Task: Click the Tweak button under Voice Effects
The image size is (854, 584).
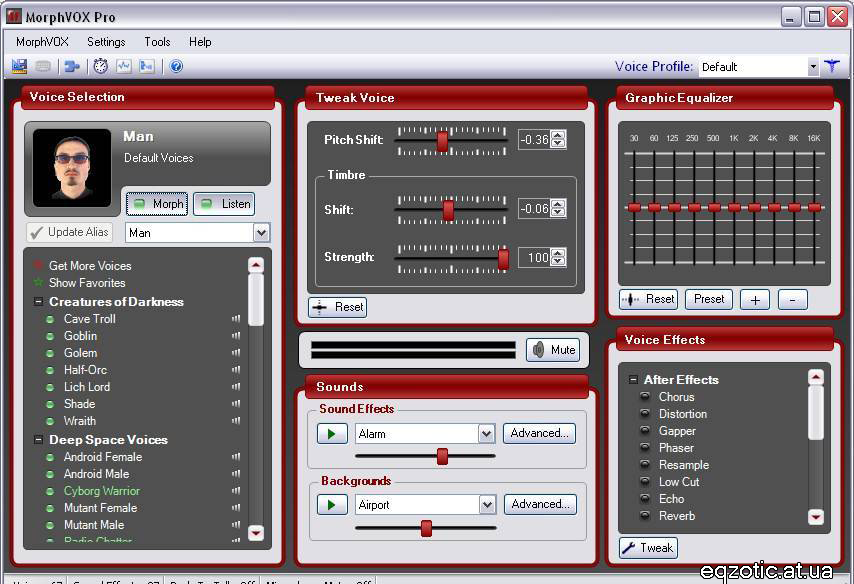Action: [x=648, y=548]
